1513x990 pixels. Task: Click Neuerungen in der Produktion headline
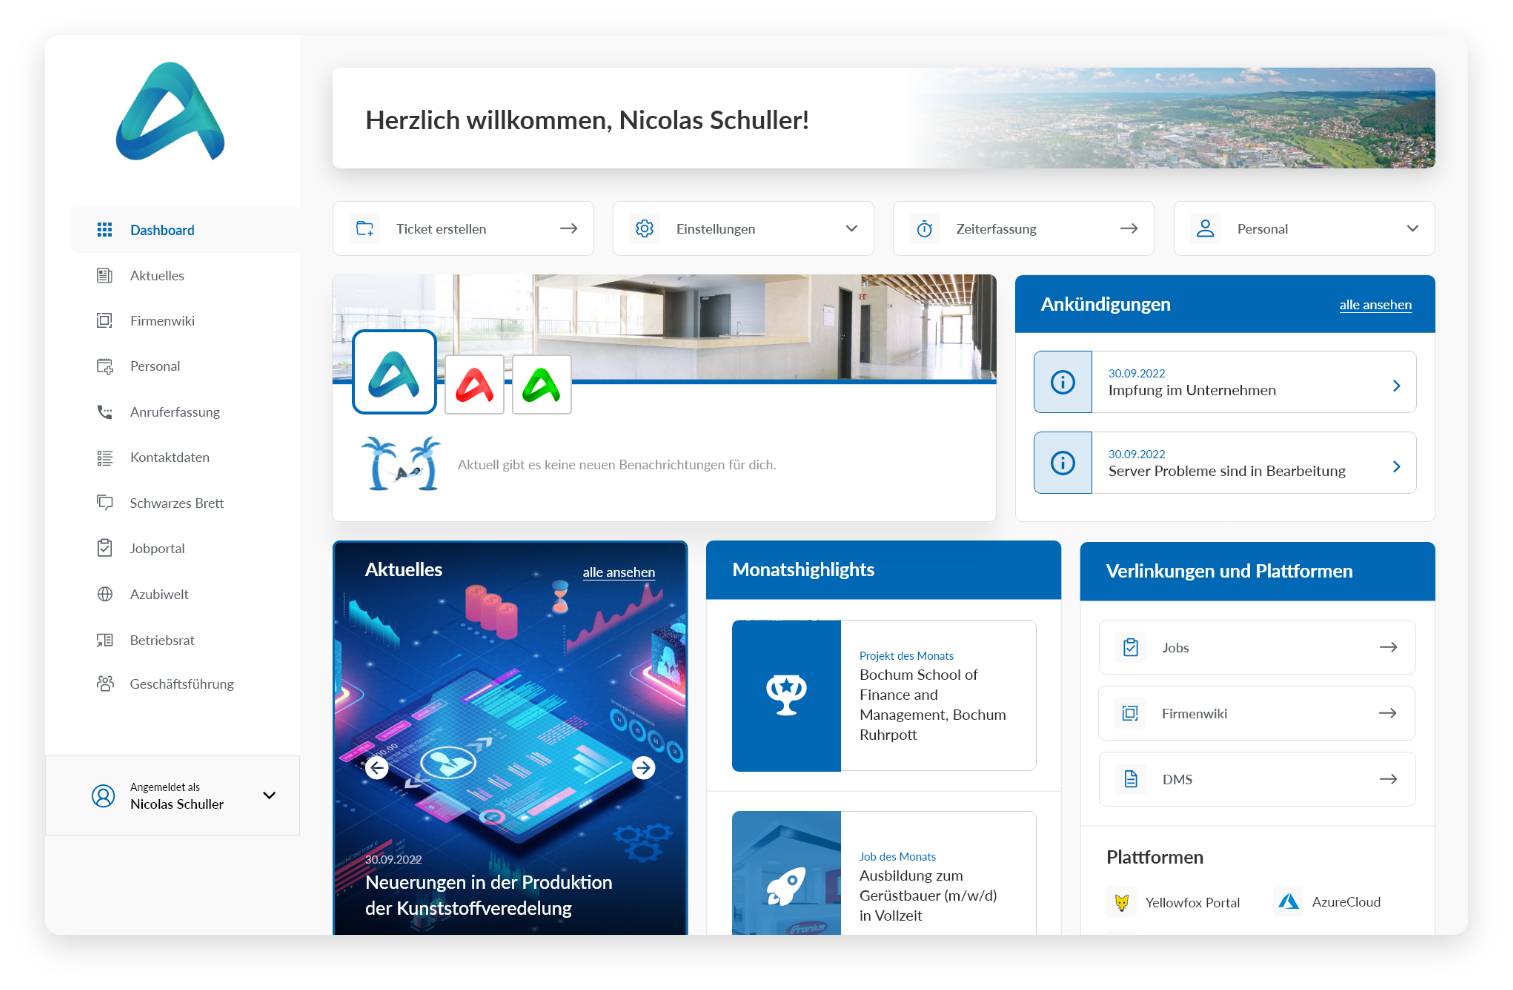point(489,895)
